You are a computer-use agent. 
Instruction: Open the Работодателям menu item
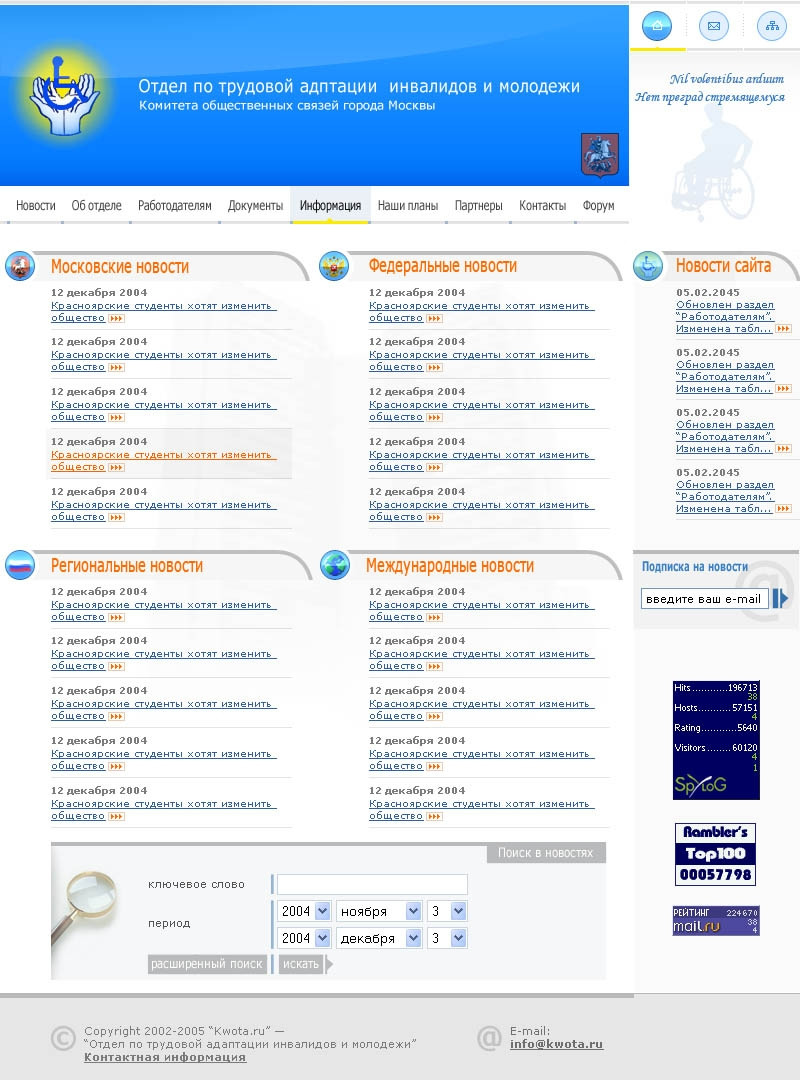(x=174, y=205)
